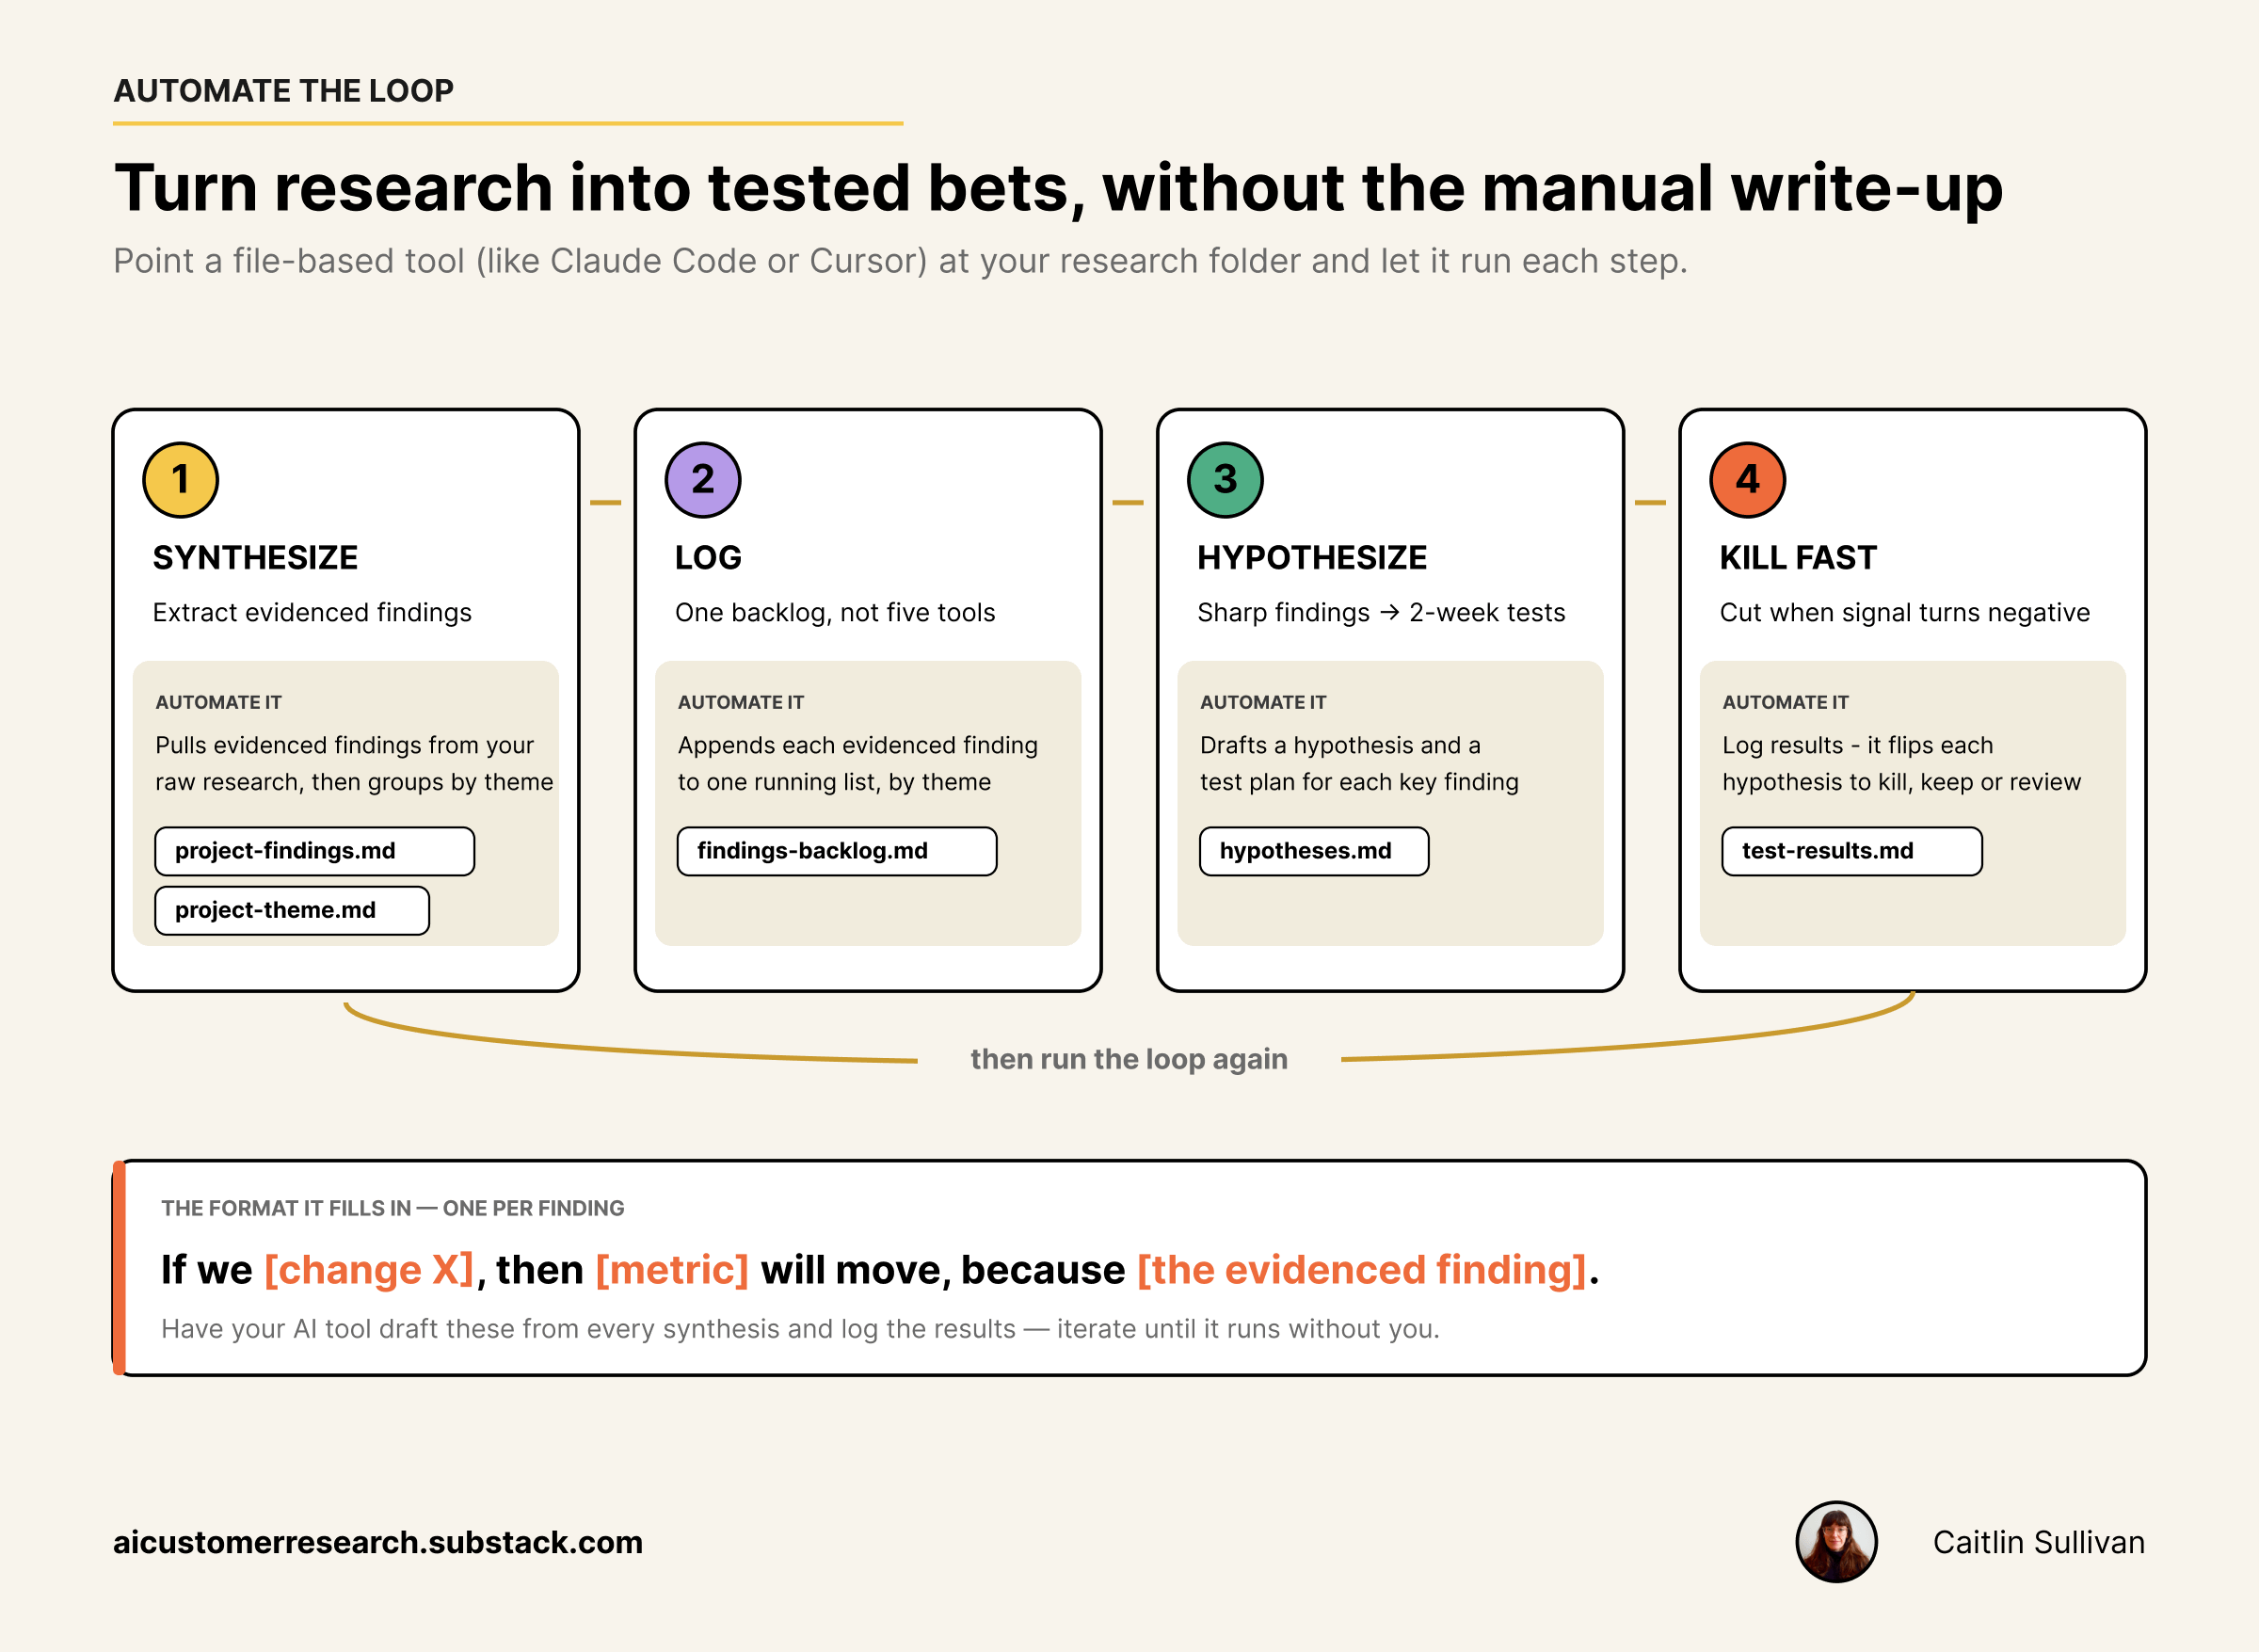Screen dimensions: 2259x1652
Task: Select the project-findings.md file chip
Action: point(315,851)
